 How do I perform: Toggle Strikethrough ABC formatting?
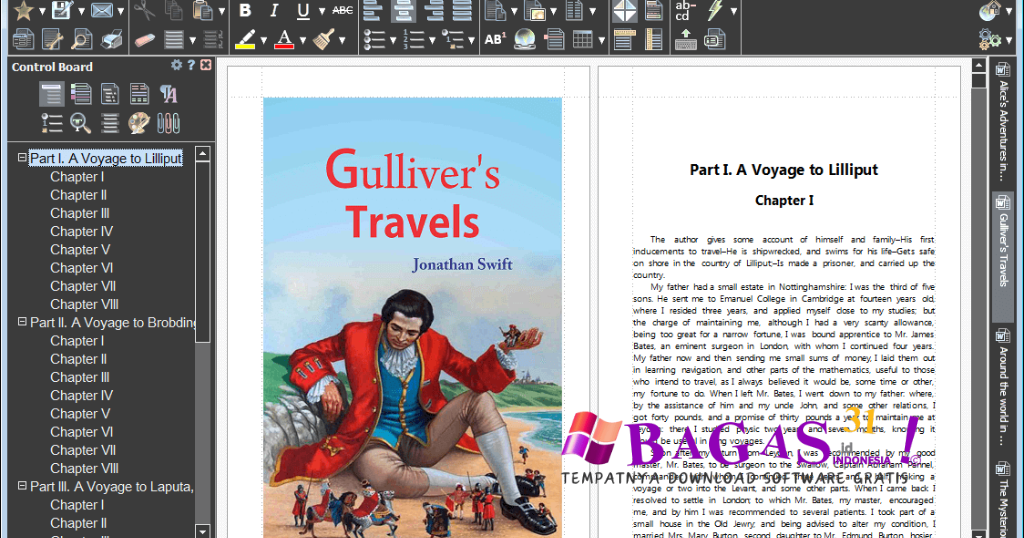(x=342, y=10)
